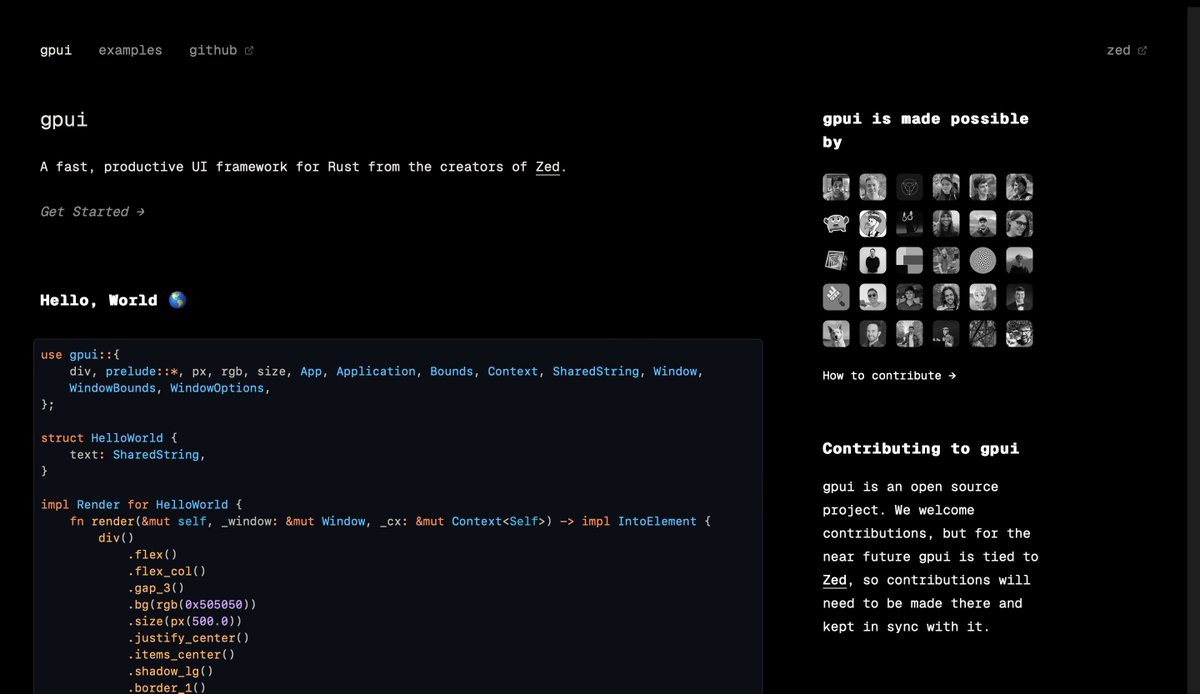The width and height of the screenshot is (1200, 694).
Task: Click 'WindowBounds, WindowOptions,' code line
Action: coord(170,388)
